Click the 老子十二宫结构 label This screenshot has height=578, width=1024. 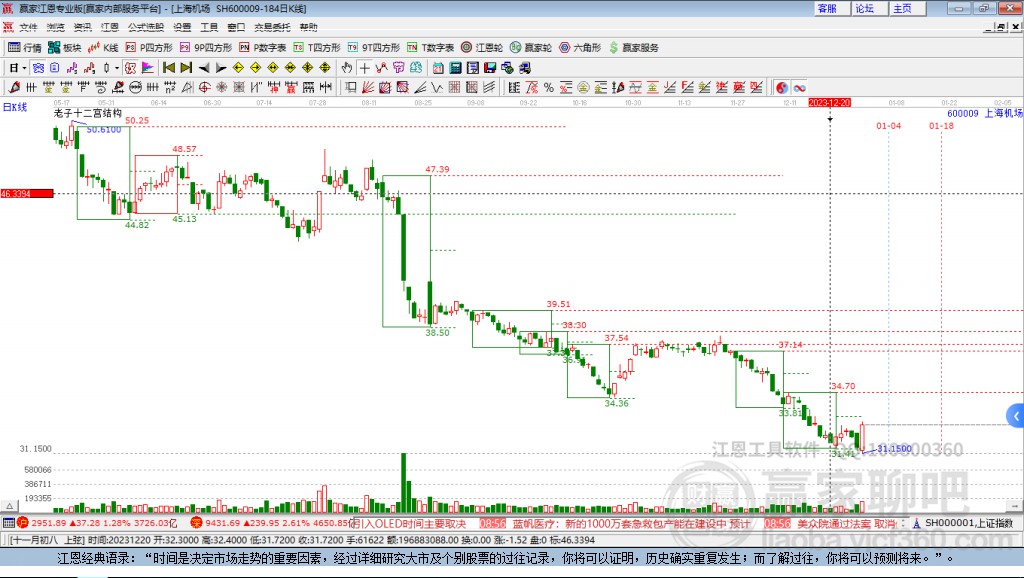88,113
